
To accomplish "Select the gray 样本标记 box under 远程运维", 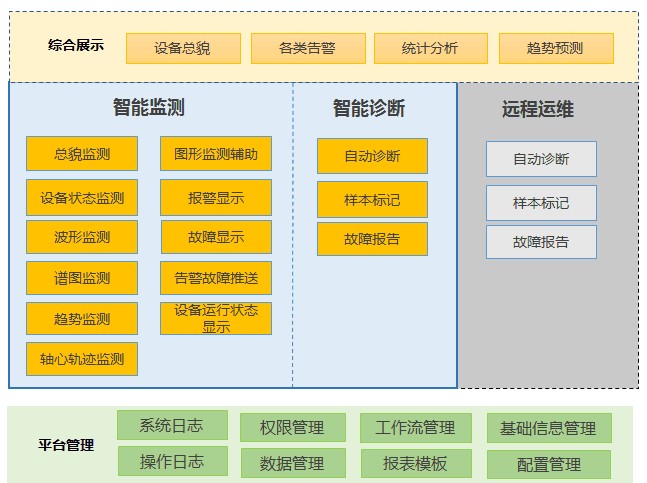I will 541,203.
